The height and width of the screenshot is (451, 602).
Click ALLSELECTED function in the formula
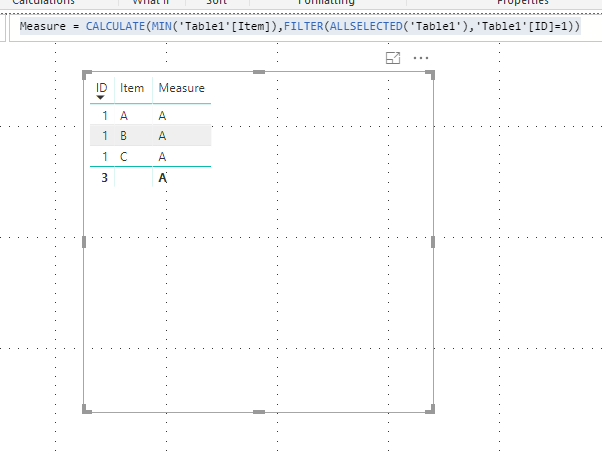[366, 26]
